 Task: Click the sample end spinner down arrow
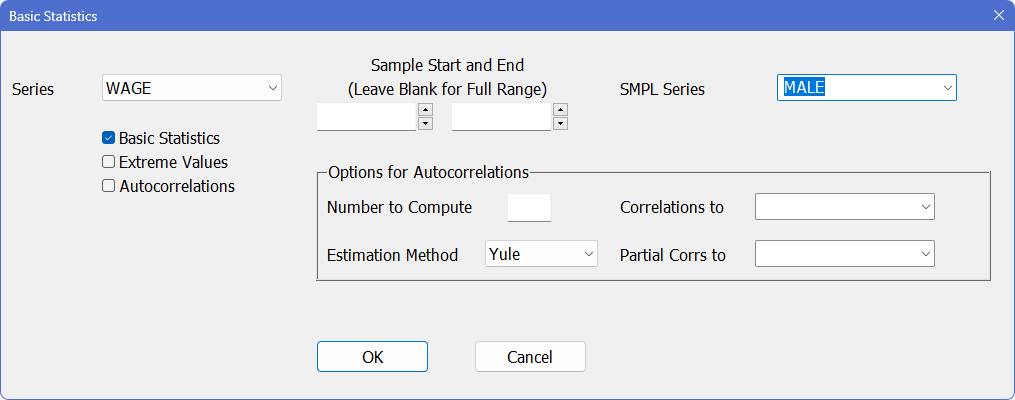pyautogui.click(x=560, y=123)
